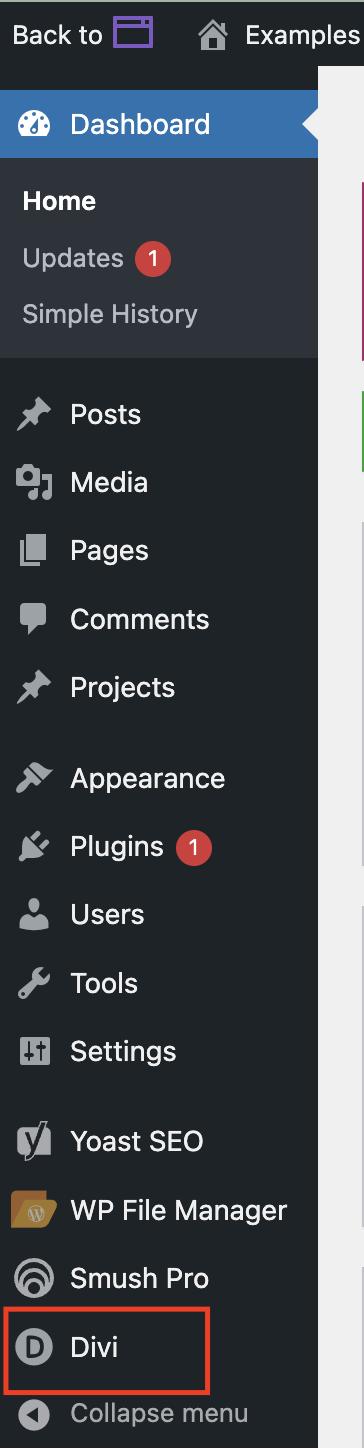Viewport: 364px width, 1448px height.
Task: Click the Users person icon
Action: (x=34, y=915)
